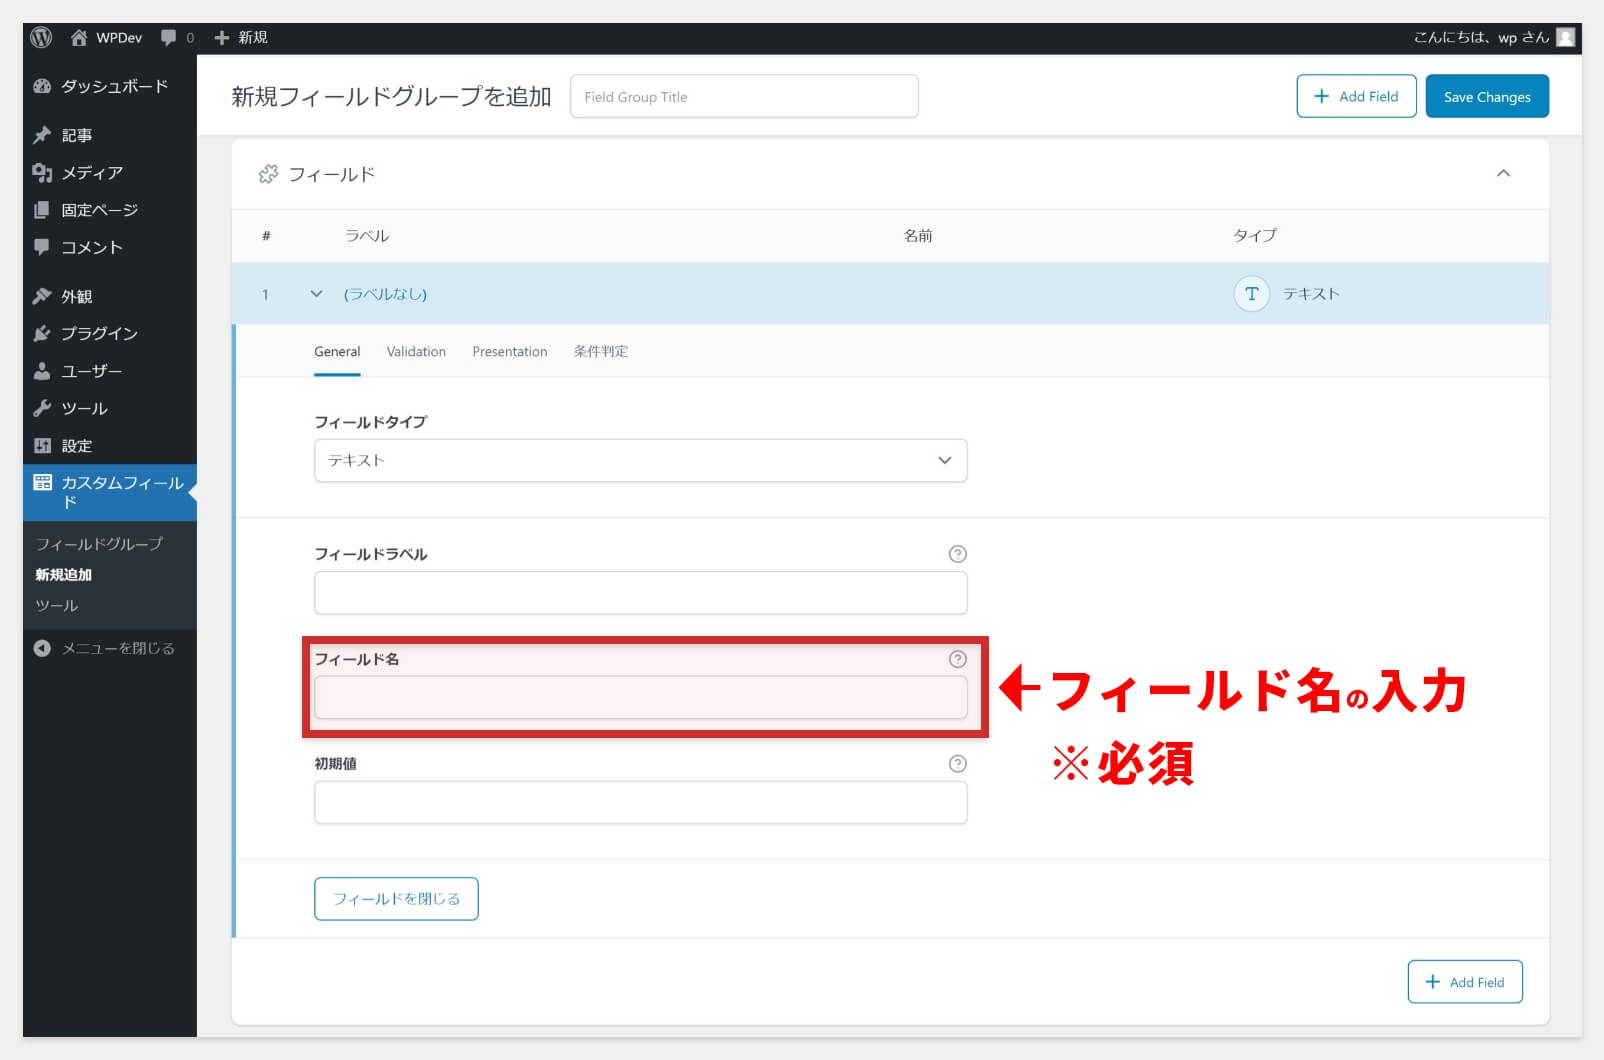Switch to General tab

click(x=337, y=352)
